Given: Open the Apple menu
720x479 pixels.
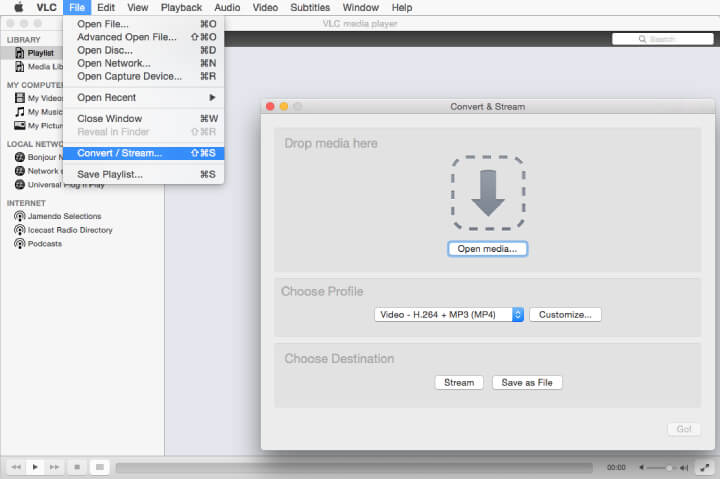Looking at the screenshot, I should click(x=18, y=7).
